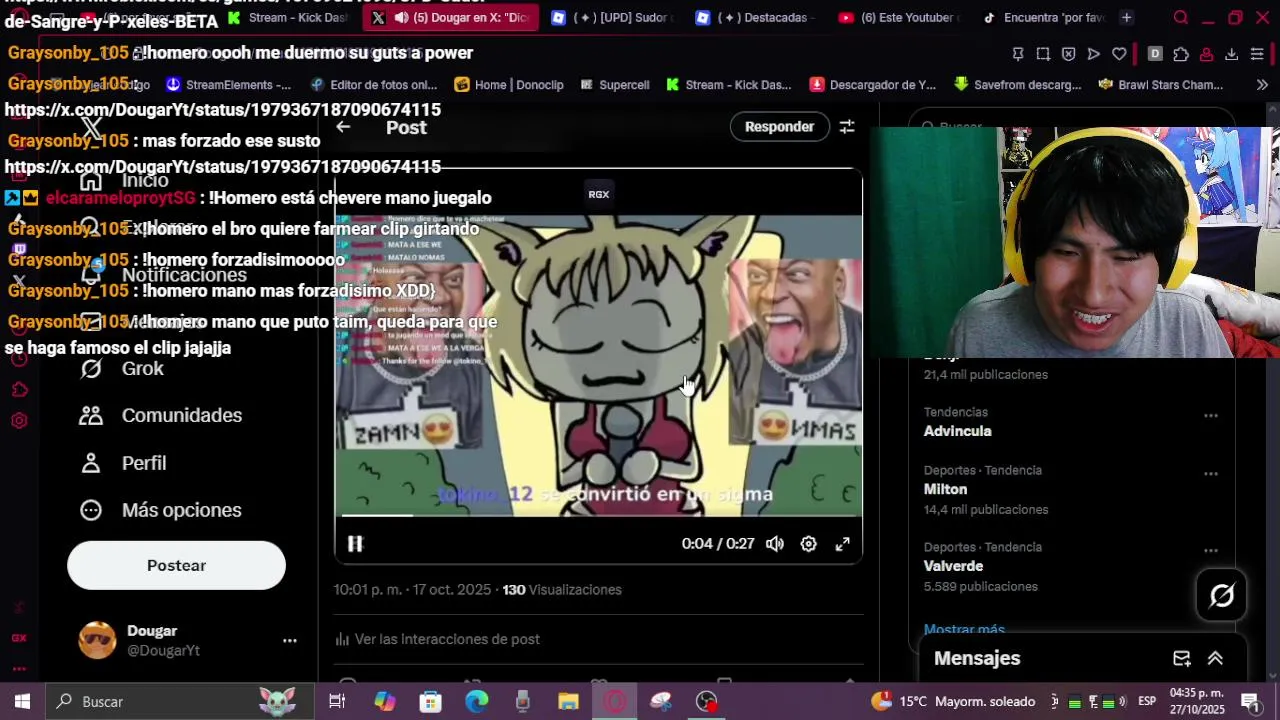Expand the Mensajes drawer

point(1215,658)
